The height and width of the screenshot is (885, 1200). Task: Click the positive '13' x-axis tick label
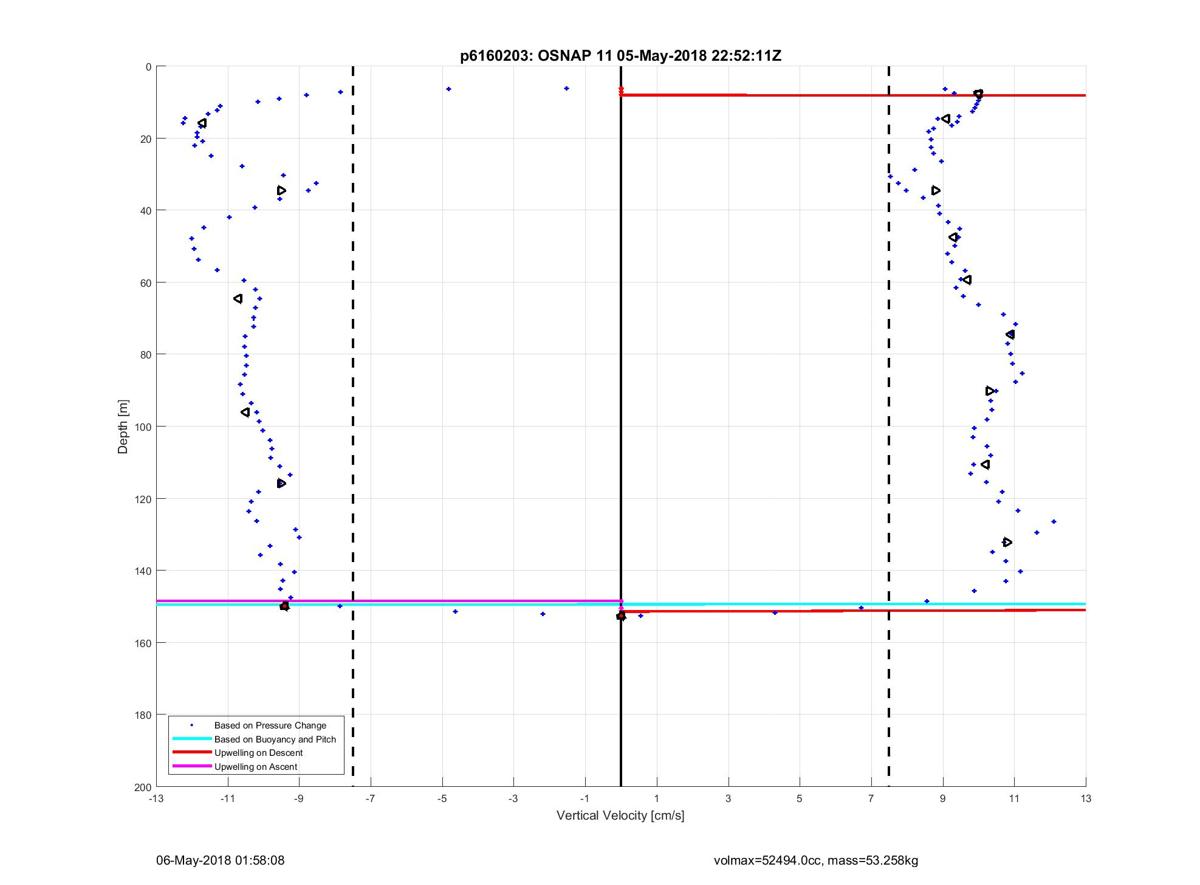tap(1086, 799)
